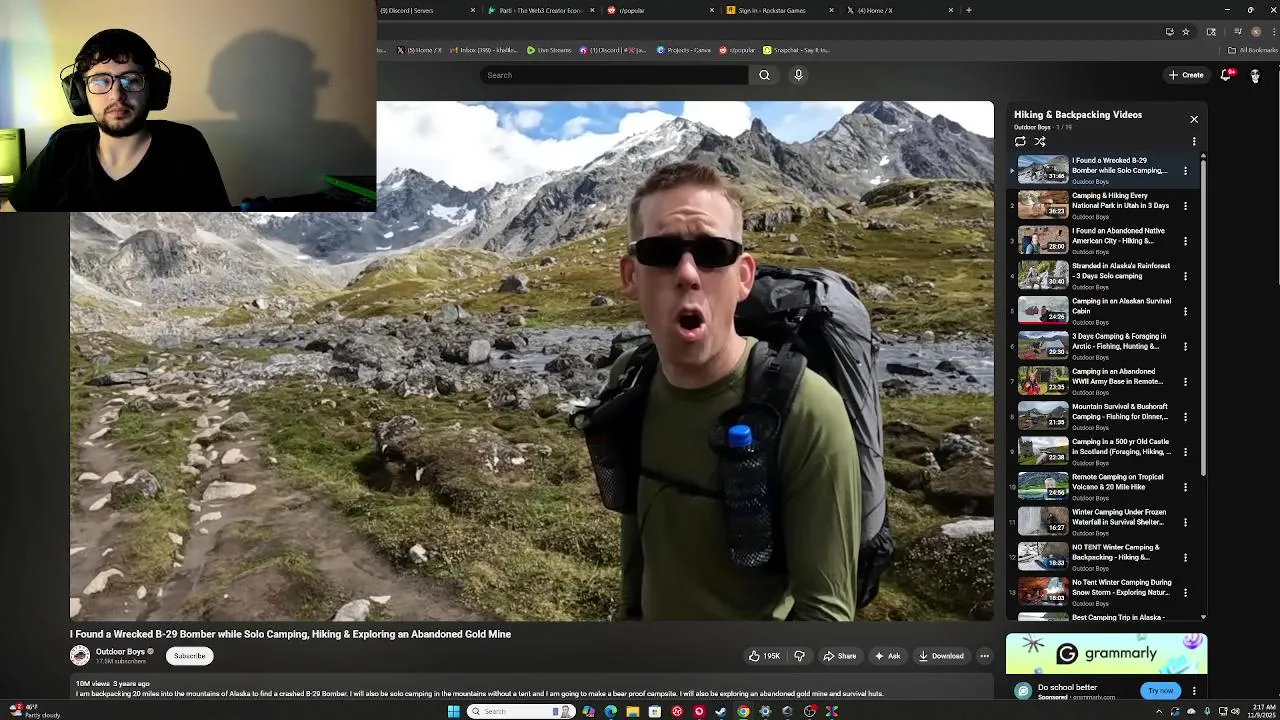Image resolution: width=1280 pixels, height=720 pixels.
Task: Open Projects - Canva bookmark
Action: 683,50
